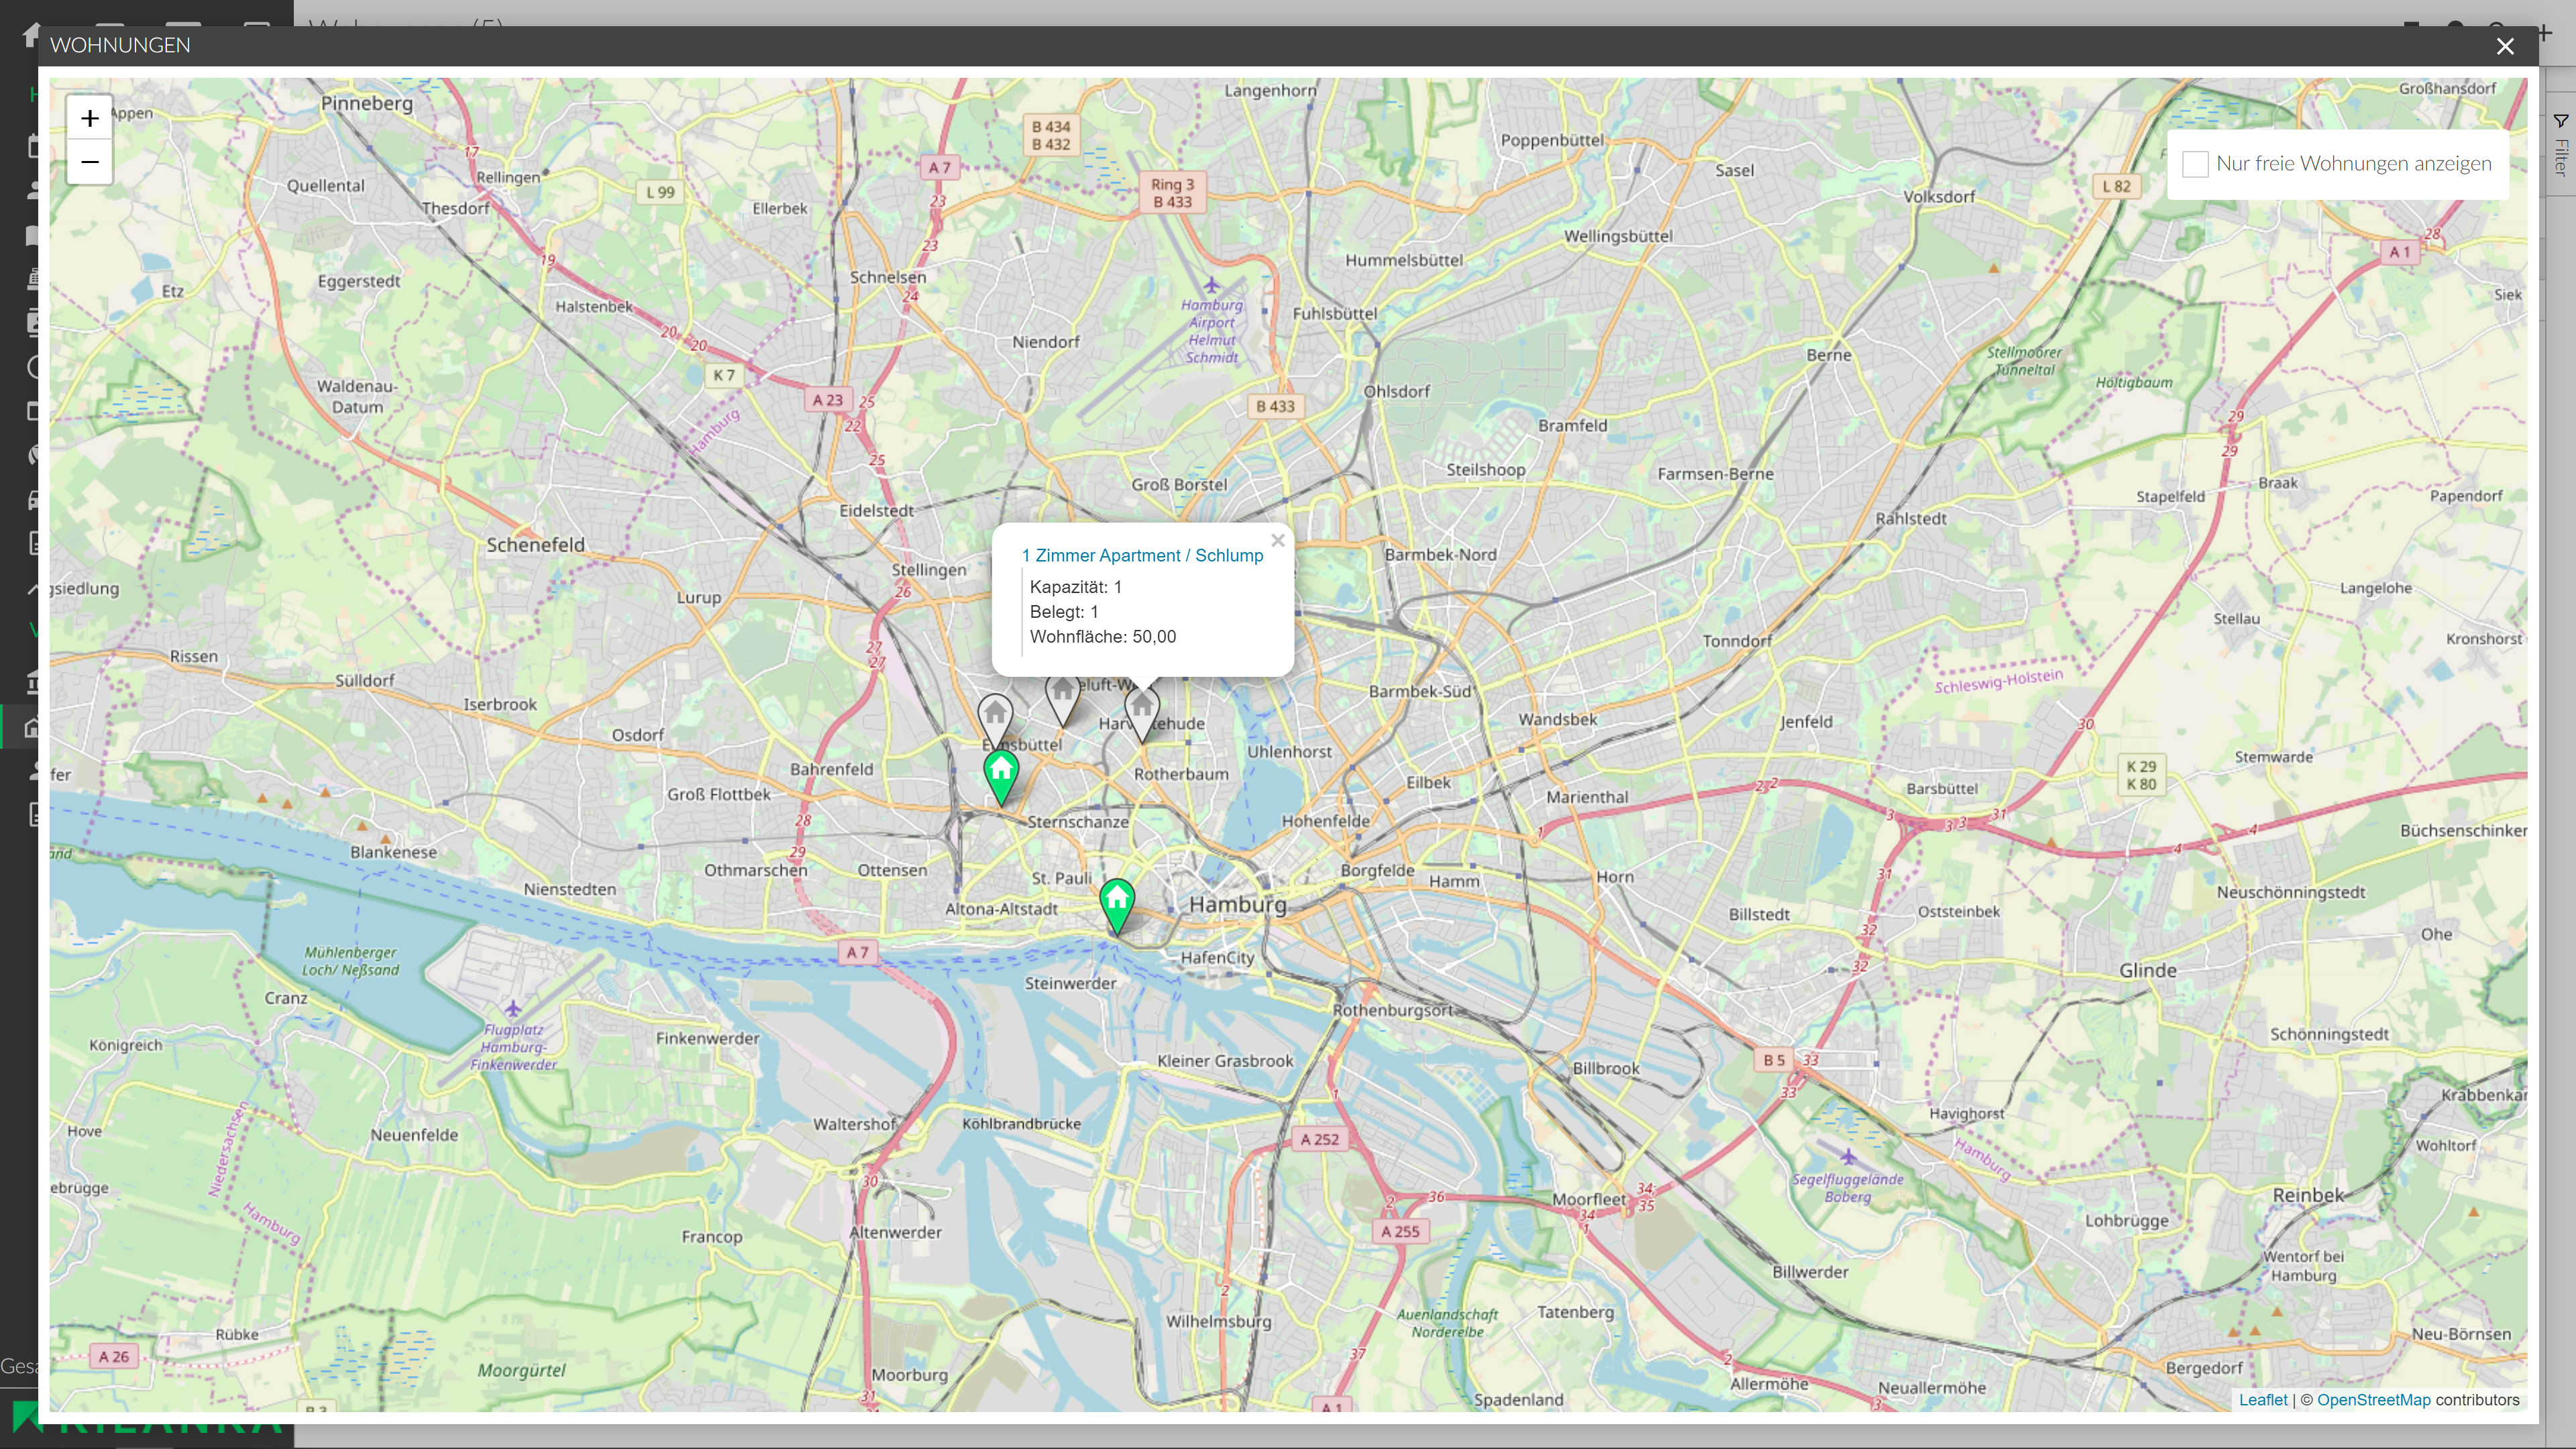Click the 'Nur freie Wohnungen anzeigen' label
Viewport: 2576px width, 1449px height.
click(x=2353, y=164)
